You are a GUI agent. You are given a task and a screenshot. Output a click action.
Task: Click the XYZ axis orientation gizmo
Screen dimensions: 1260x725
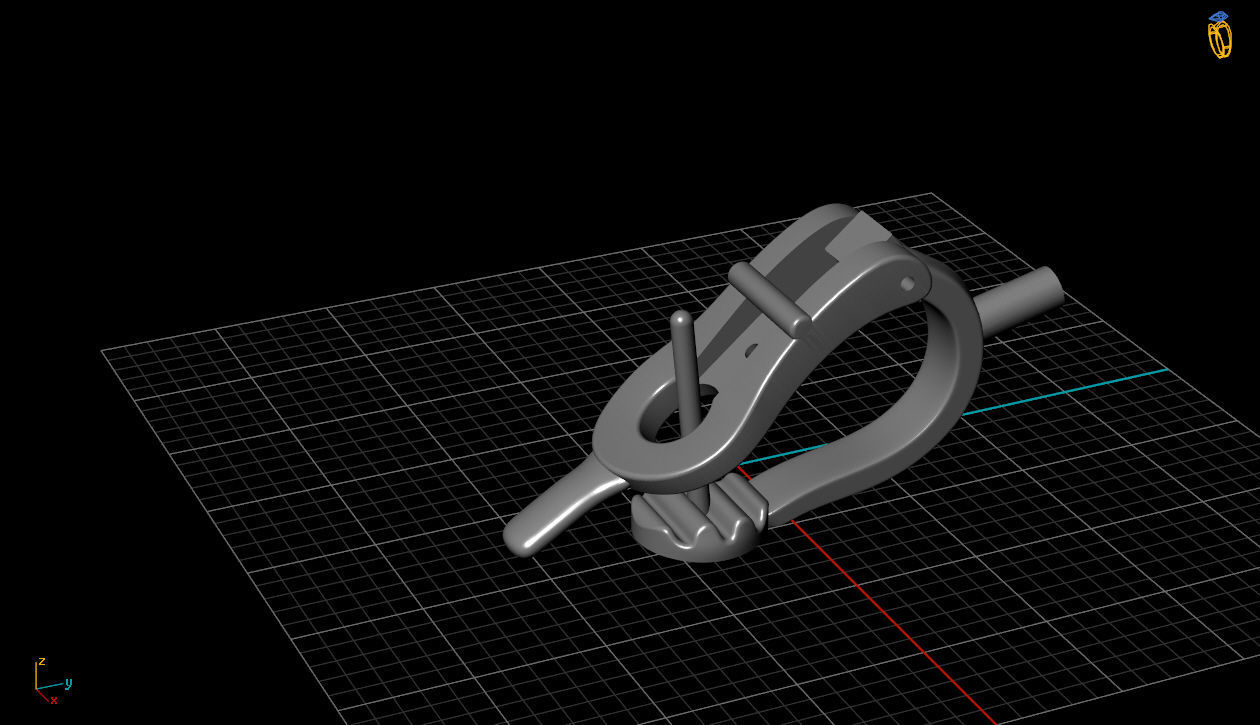[x=52, y=681]
